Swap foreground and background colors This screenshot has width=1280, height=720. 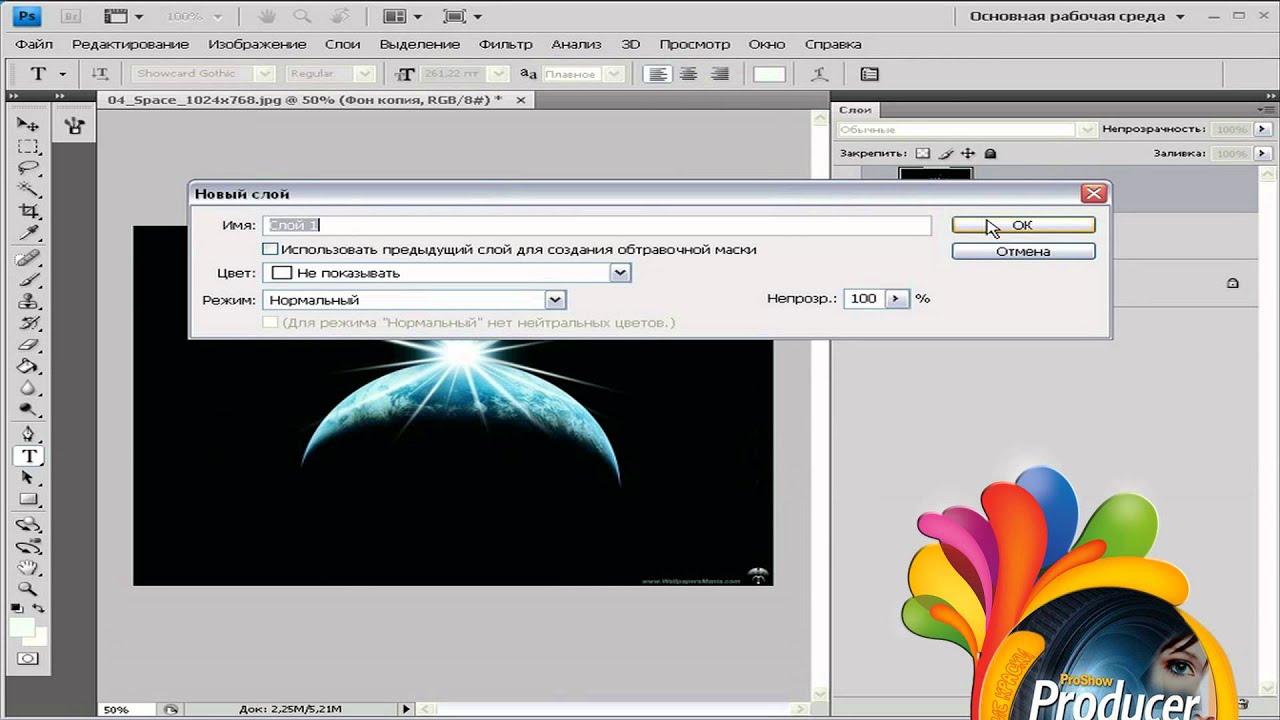[38, 608]
